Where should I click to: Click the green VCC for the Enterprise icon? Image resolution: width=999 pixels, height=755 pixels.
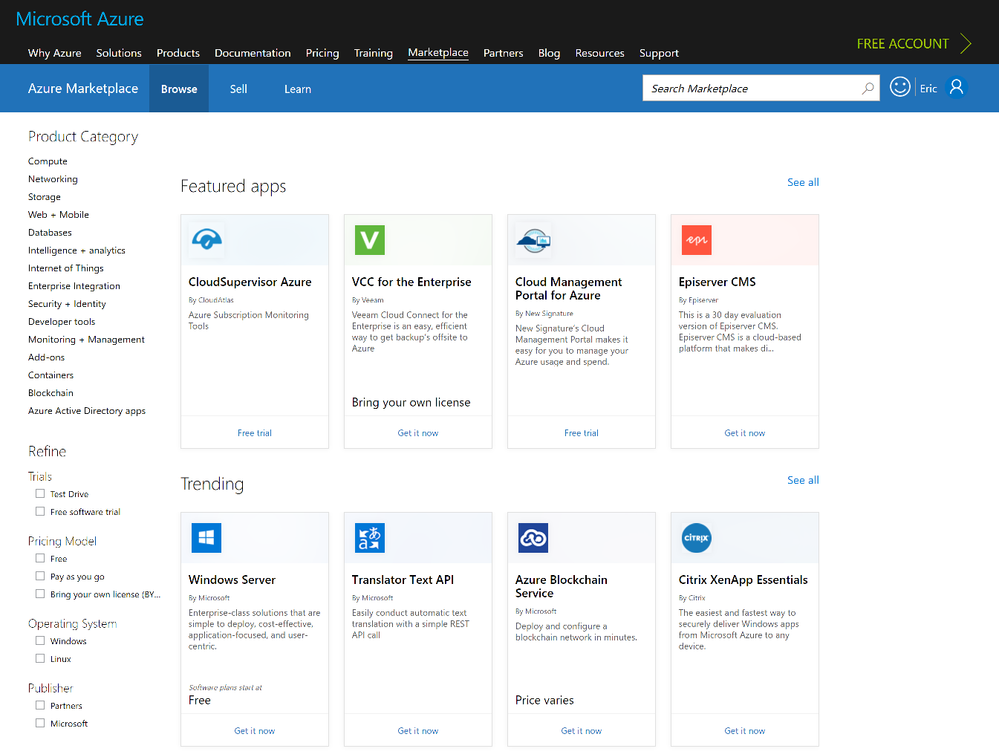click(x=369, y=239)
